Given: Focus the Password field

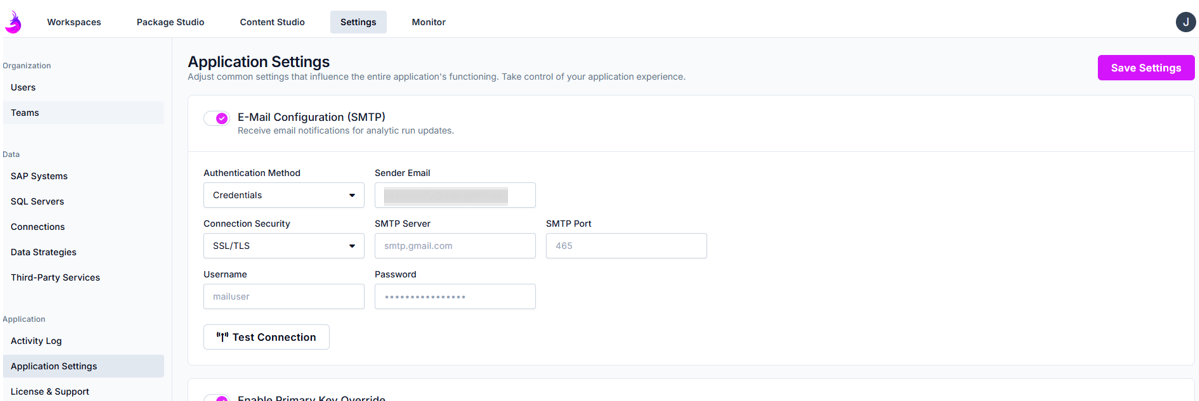Looking at the screenshot, I should (x=455, y=296).
